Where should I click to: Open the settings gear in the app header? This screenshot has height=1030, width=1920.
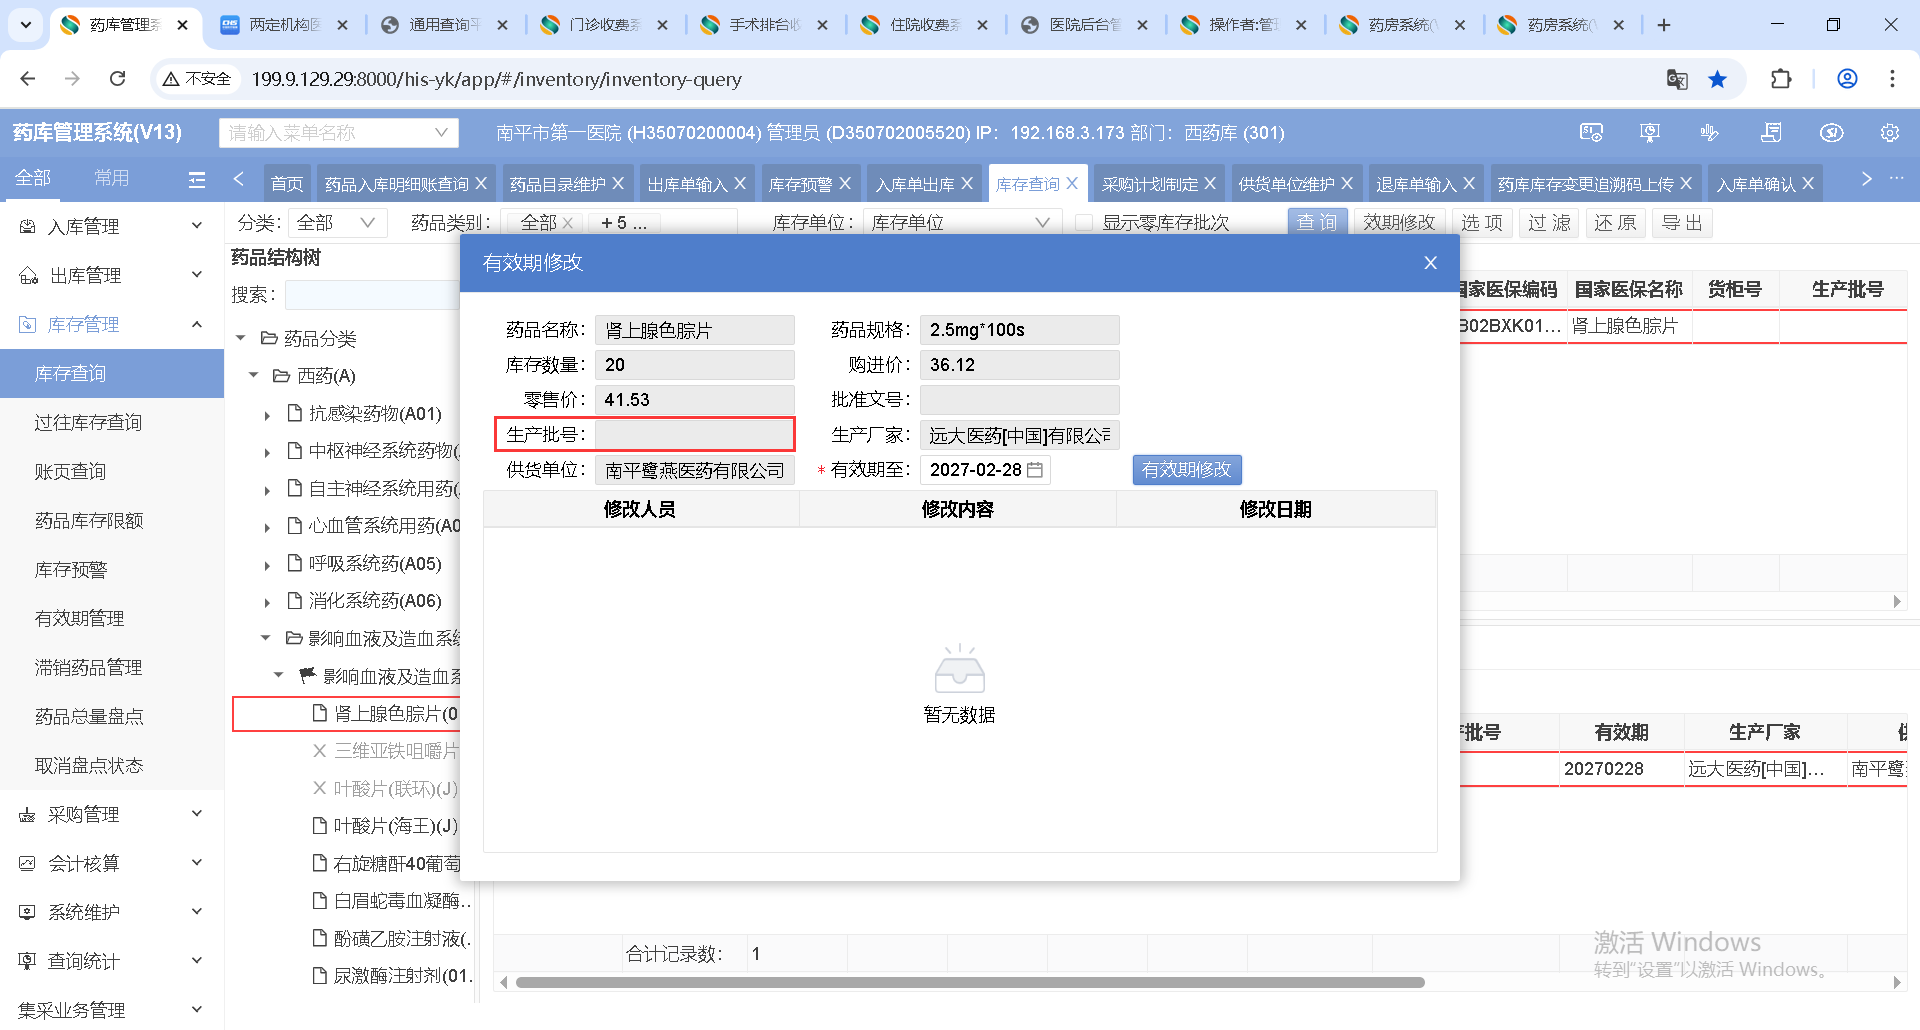(x=1889, y=133)
